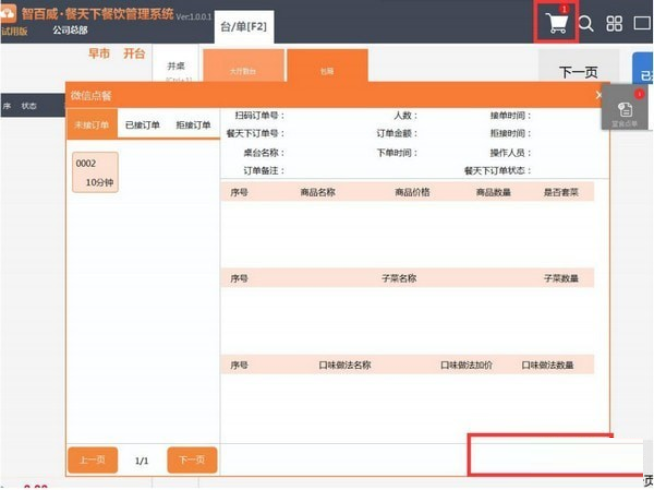Click the 口味做法加价 column header

coord(466,365)
